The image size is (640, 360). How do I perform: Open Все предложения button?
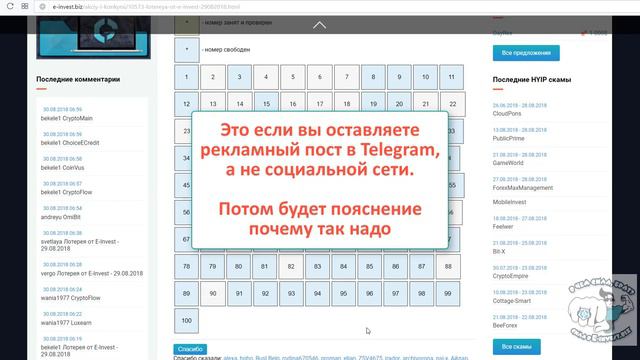526,53
